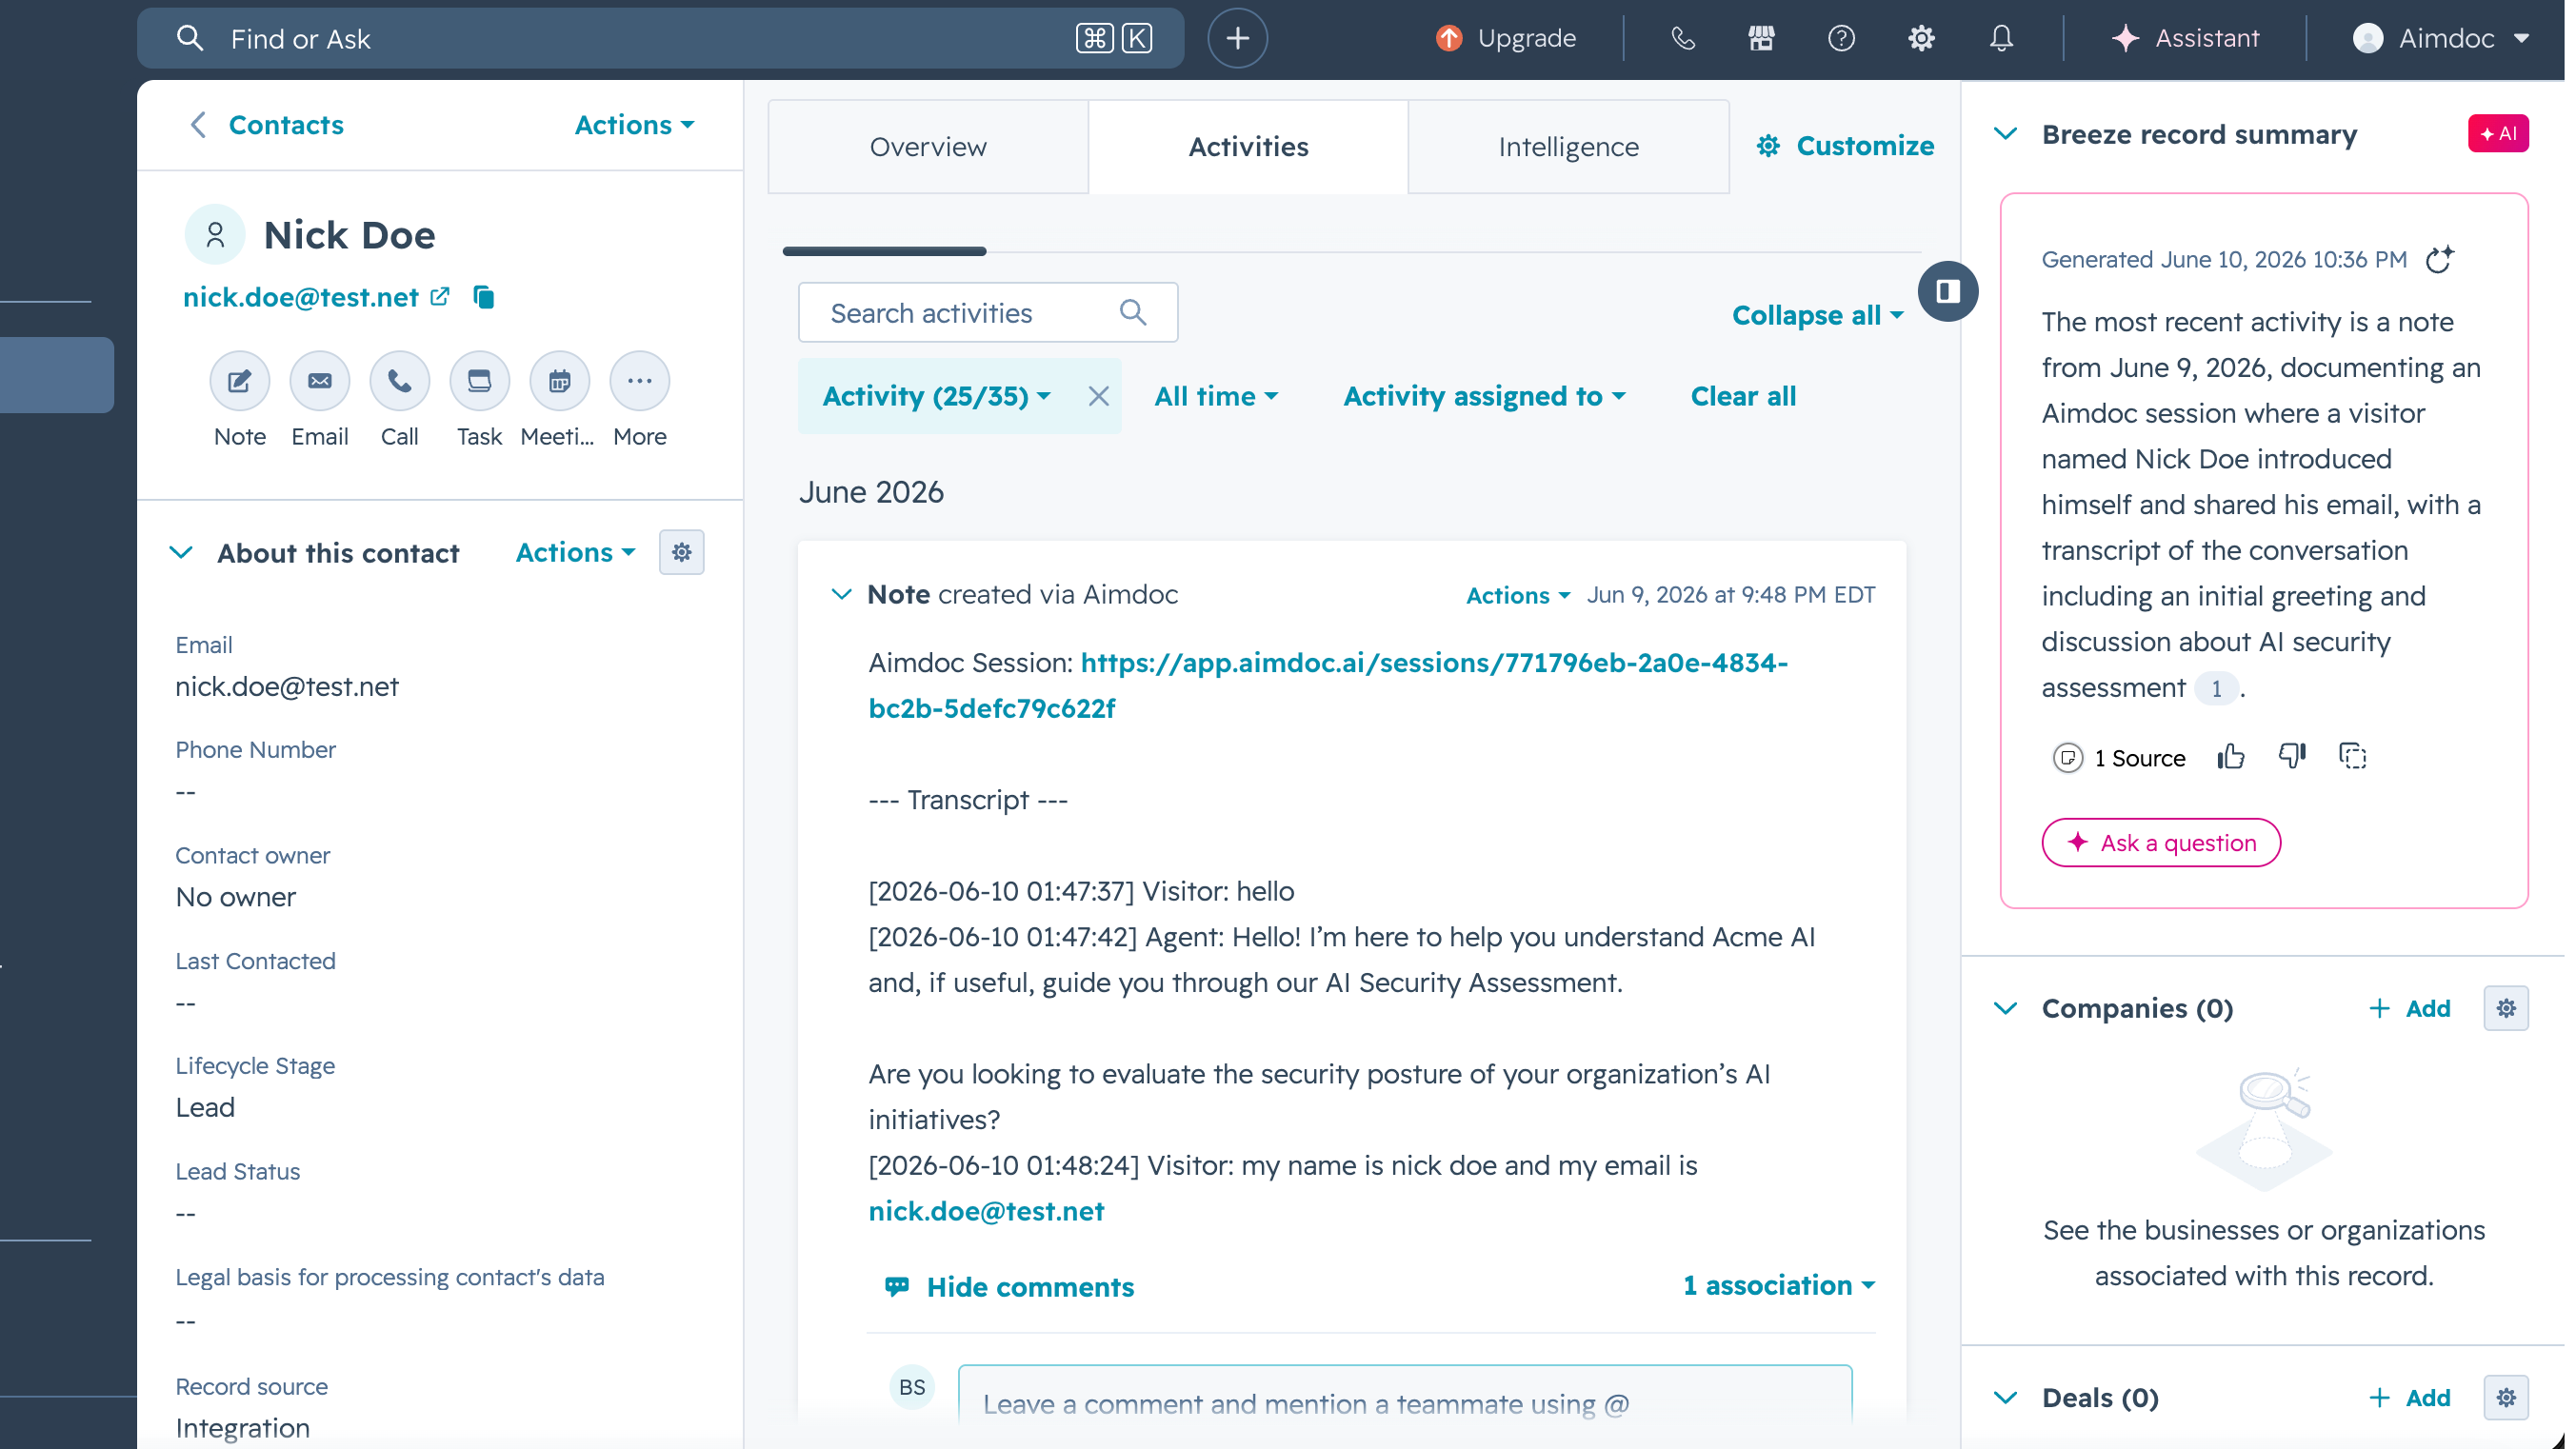Open the marketplace storefront icon

pyautogui.click(x=1761, y=38)
